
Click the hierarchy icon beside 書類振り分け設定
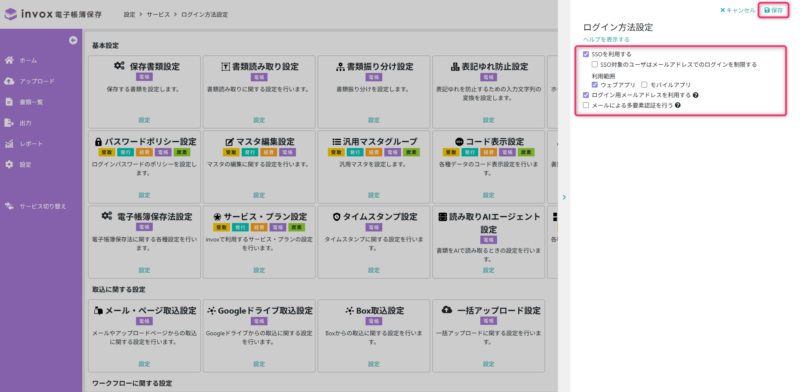[x=340, y=67]
